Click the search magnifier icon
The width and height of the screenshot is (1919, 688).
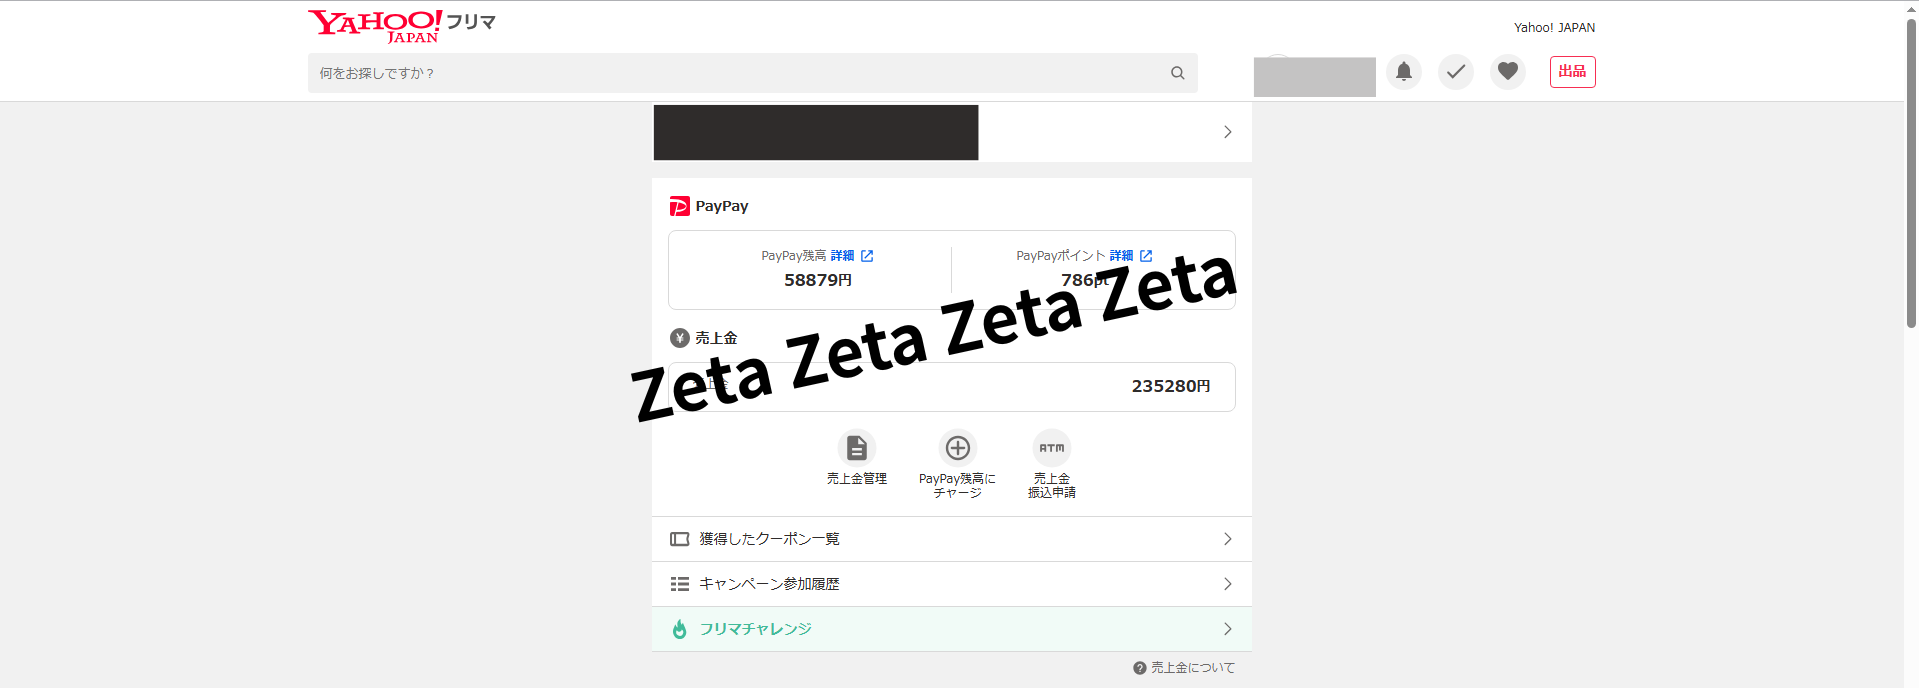[x=1177, y=73]
